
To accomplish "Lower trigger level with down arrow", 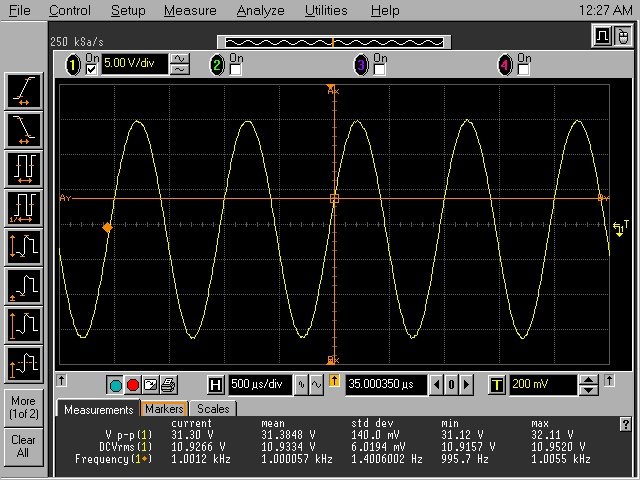I will pyautogui.click(x=588, y=390).
